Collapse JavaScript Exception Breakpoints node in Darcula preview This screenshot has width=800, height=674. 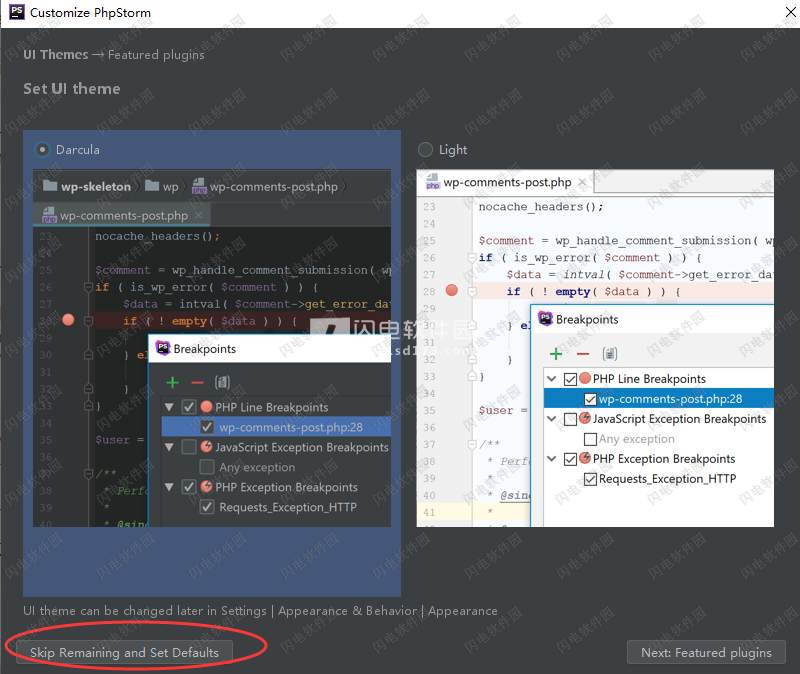tap(169, 447)
